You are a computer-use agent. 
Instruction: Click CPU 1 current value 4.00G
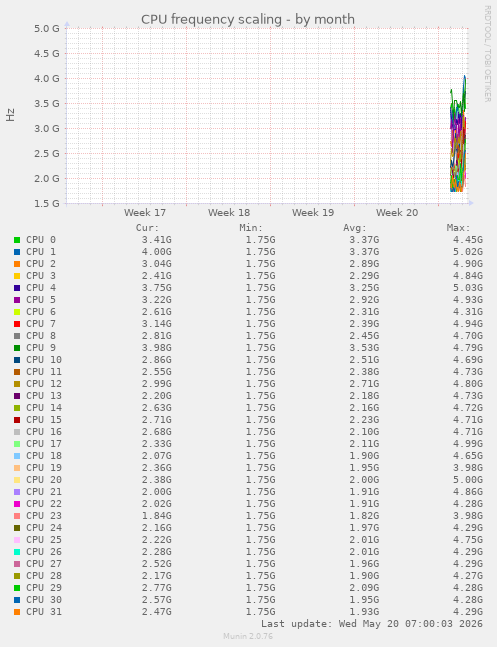point(156,252)
